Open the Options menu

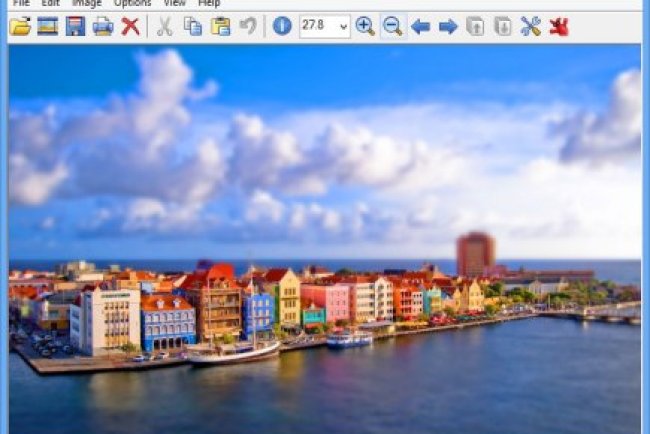pos(133,3)
